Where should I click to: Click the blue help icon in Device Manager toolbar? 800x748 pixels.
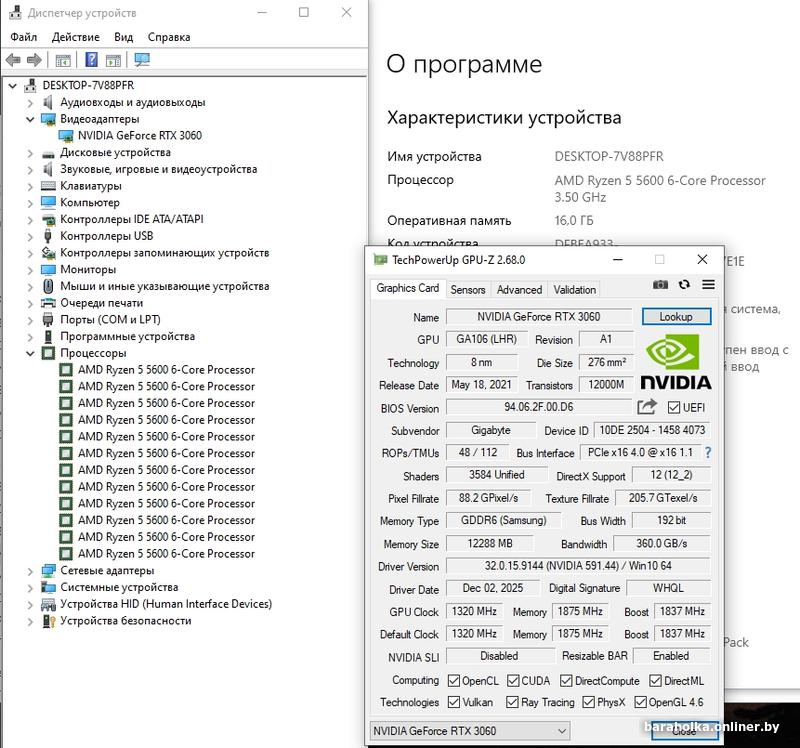(x=91, y=60)
